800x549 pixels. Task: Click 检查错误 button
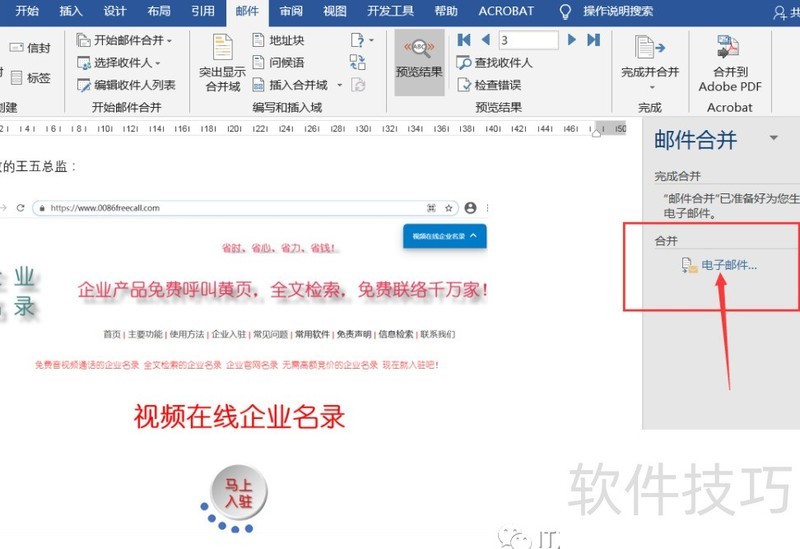489,85
